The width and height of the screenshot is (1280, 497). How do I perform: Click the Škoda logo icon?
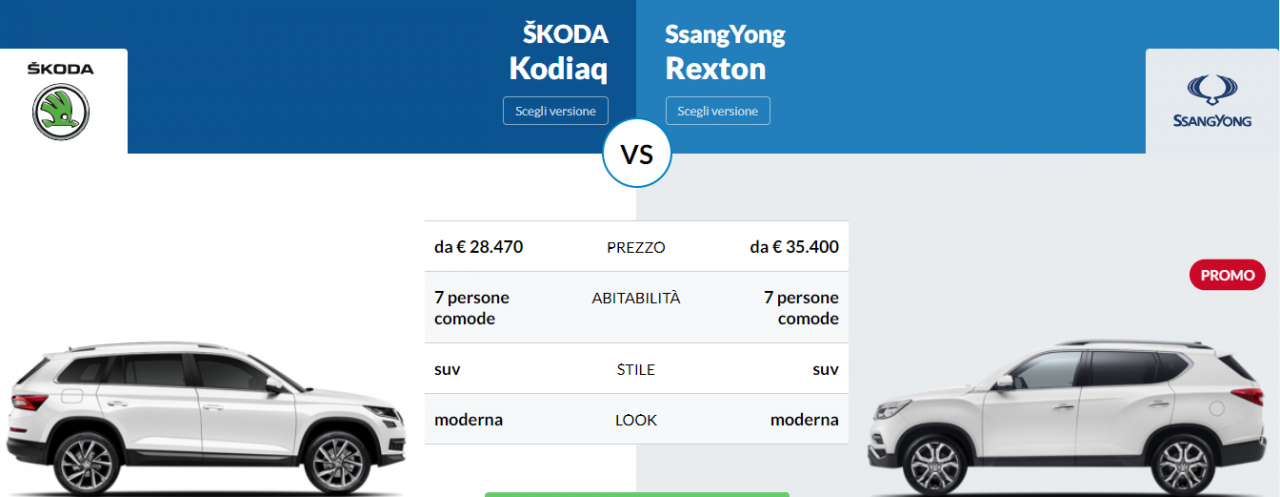tap(61, 111)
